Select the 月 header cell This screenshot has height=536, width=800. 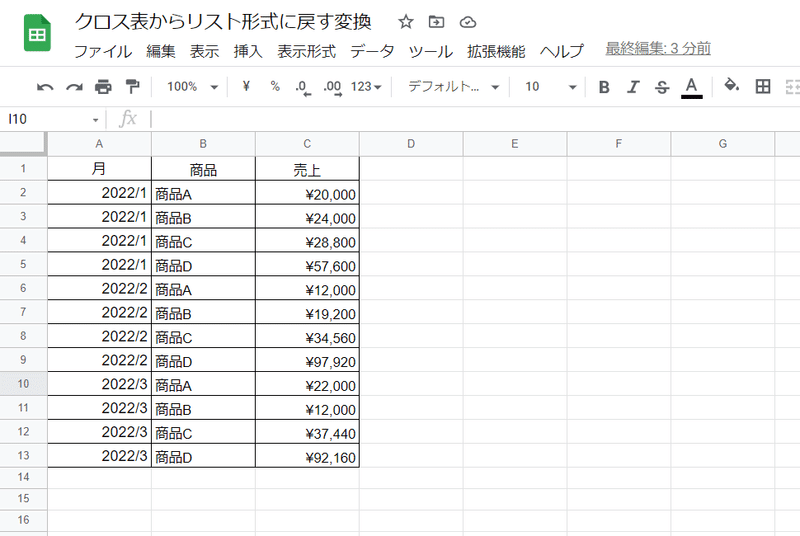(99, 168)
